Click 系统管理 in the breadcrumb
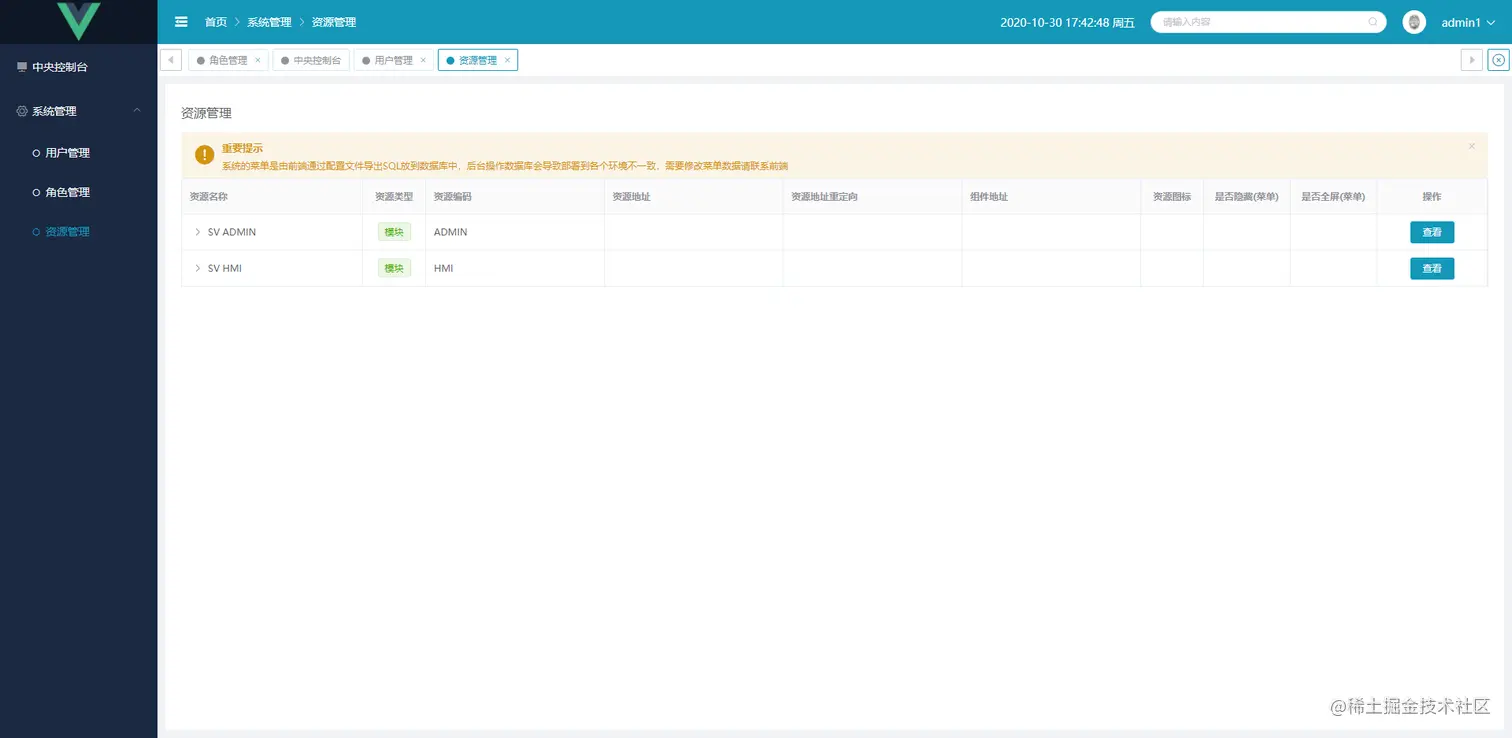 click(269, 22)
